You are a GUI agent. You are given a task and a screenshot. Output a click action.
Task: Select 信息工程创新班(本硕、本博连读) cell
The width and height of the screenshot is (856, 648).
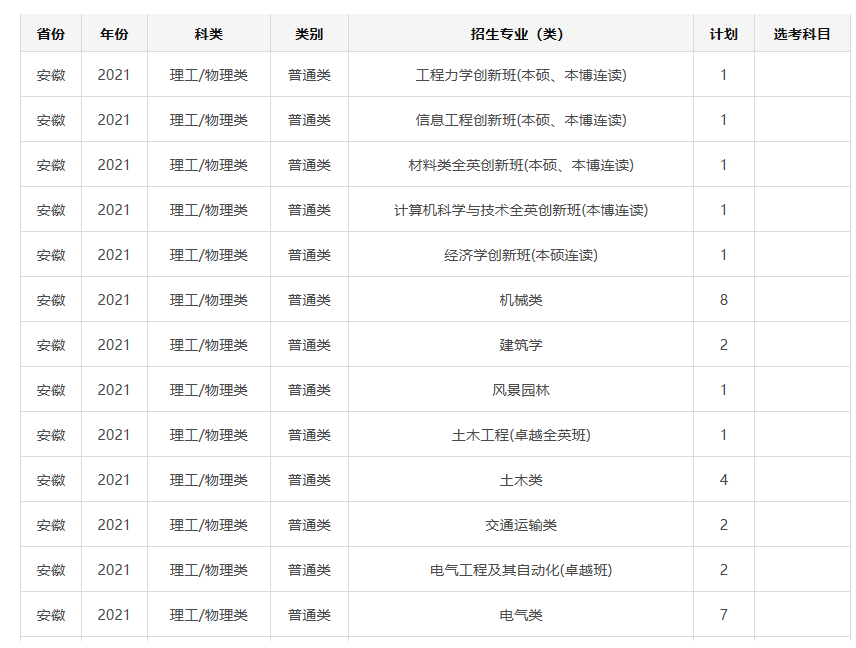[x=521, y=120]
